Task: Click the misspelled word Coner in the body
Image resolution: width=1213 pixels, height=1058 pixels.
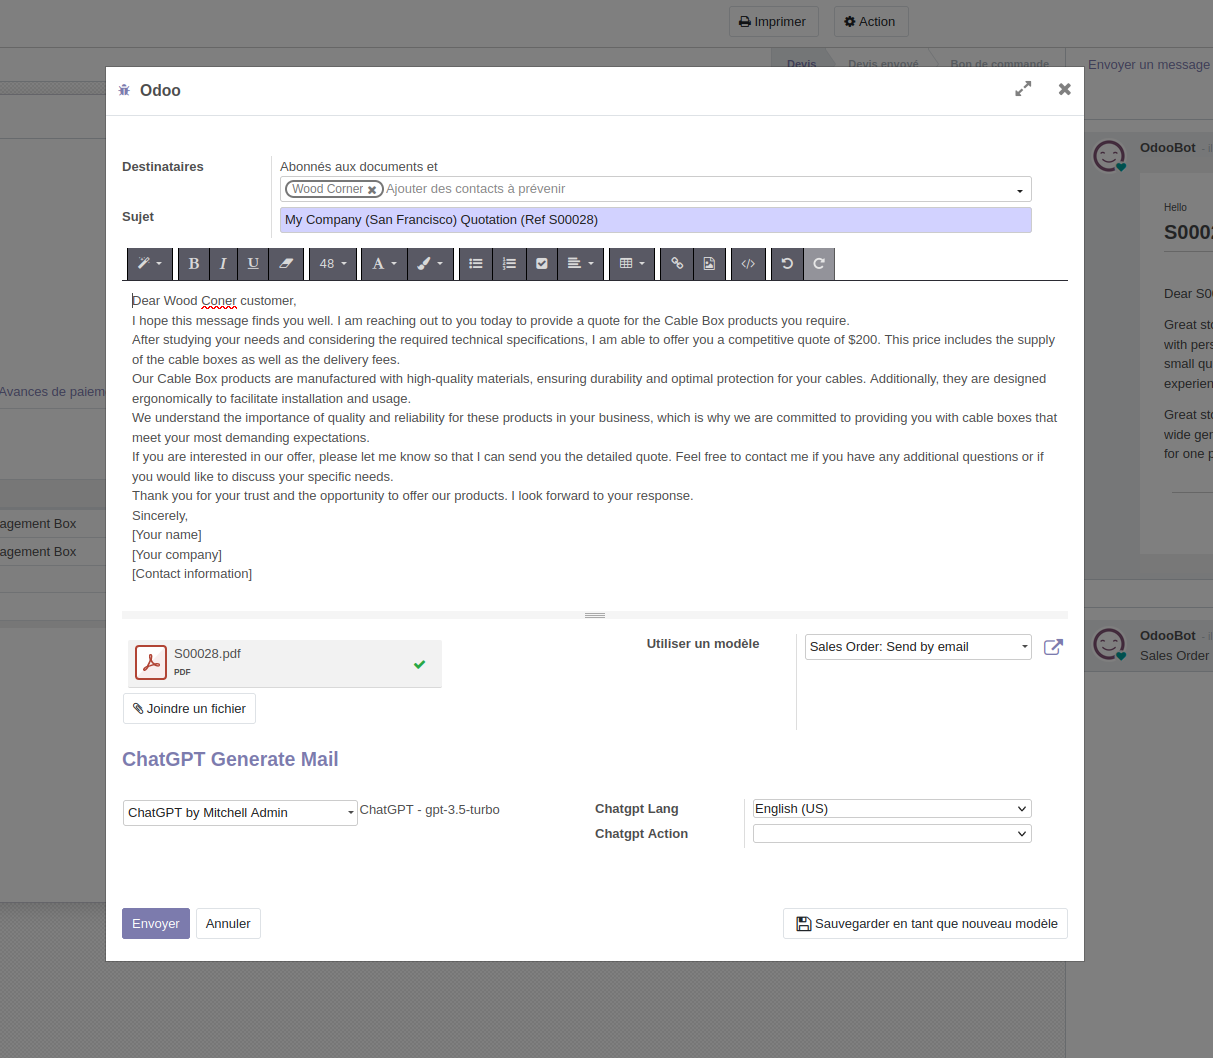Action: pos(219,301)
